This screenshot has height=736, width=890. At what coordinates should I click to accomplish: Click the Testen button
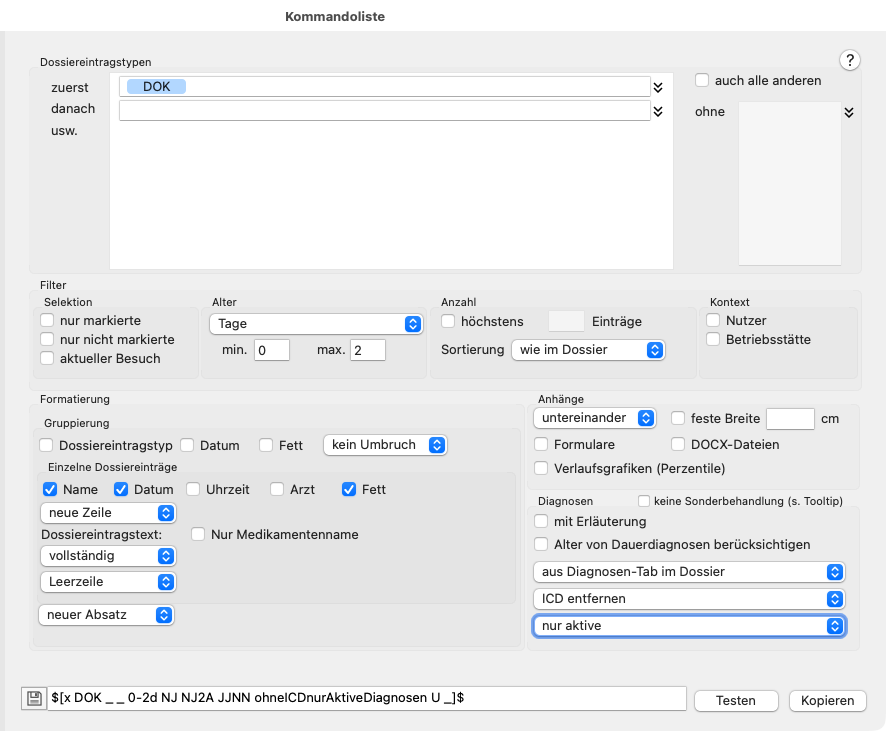pos(735,700)
